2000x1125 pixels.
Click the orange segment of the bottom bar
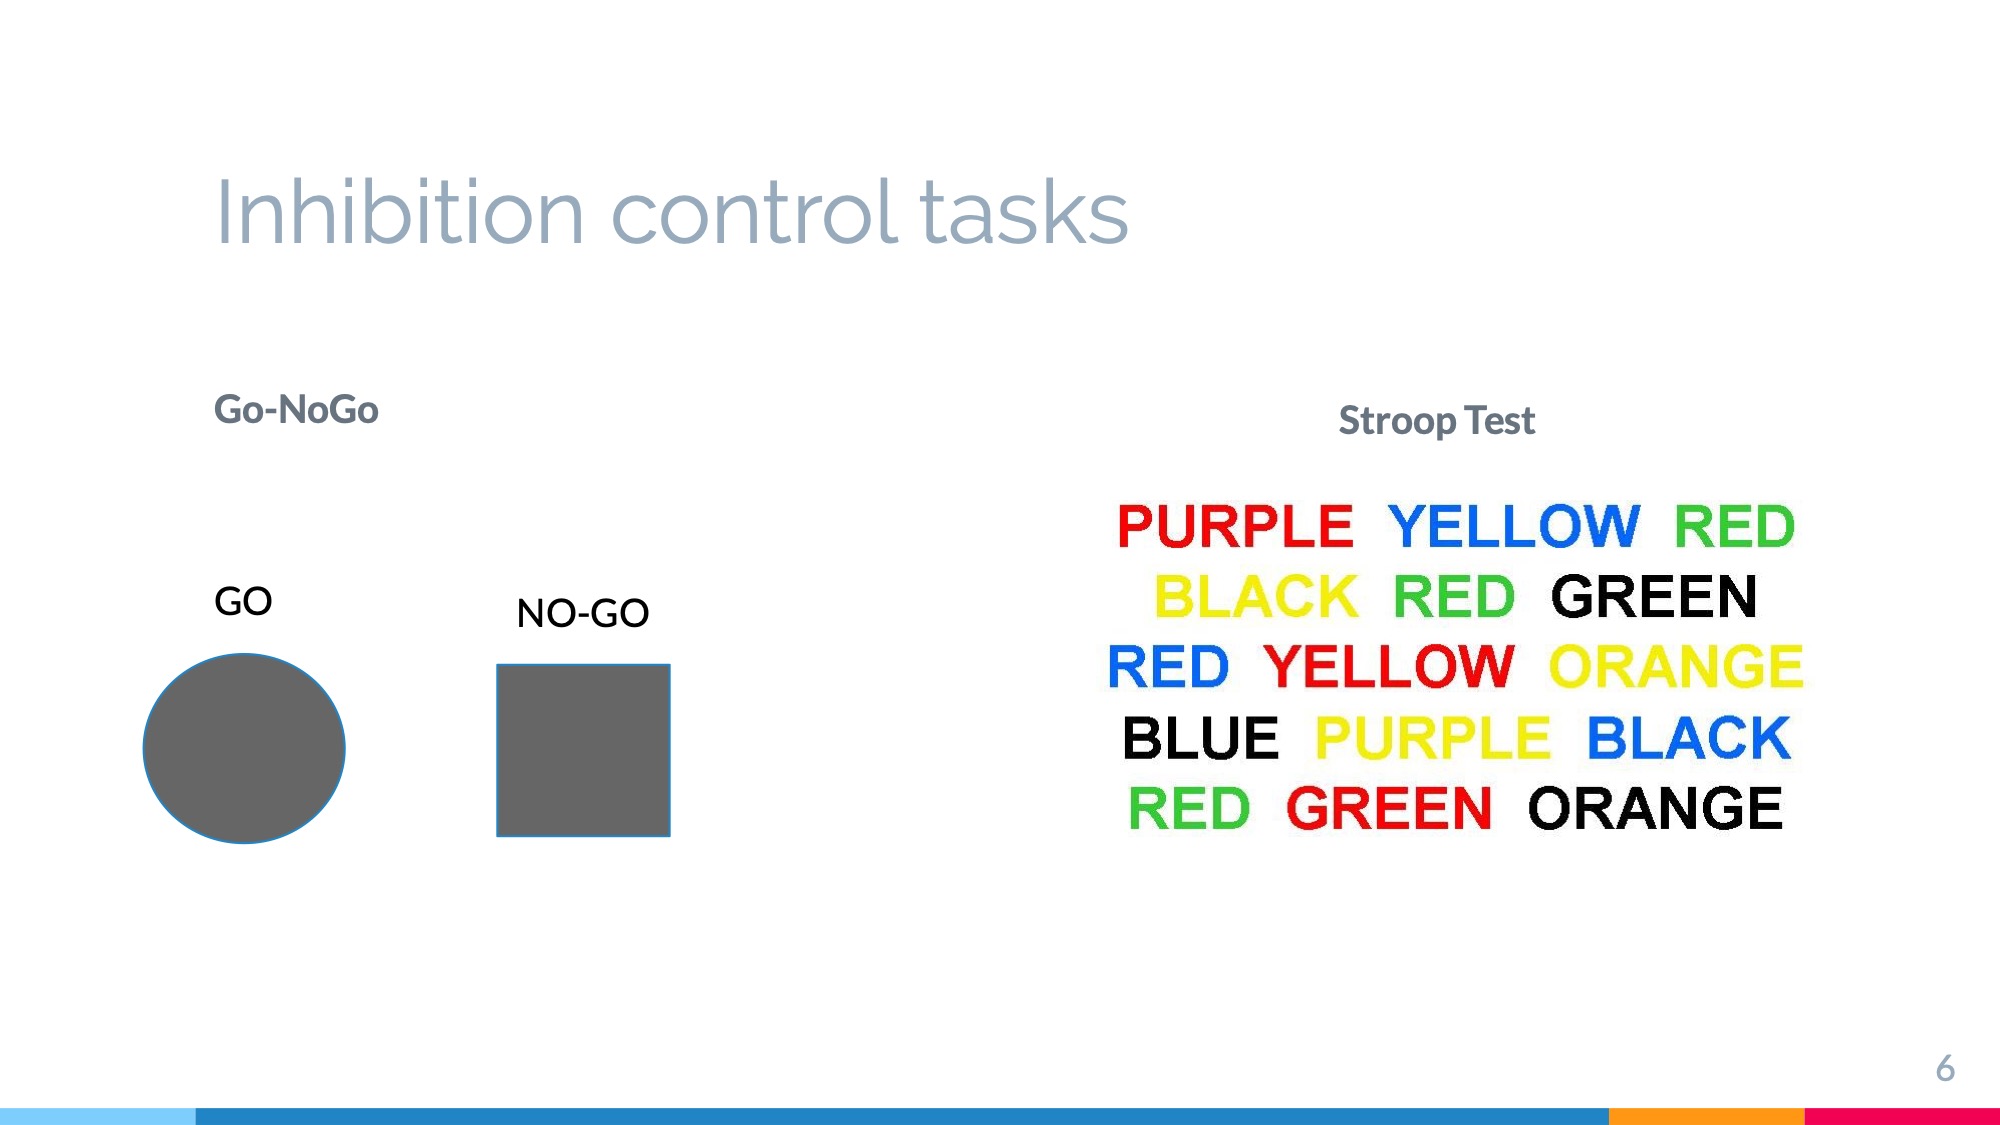(1706, 1116)
